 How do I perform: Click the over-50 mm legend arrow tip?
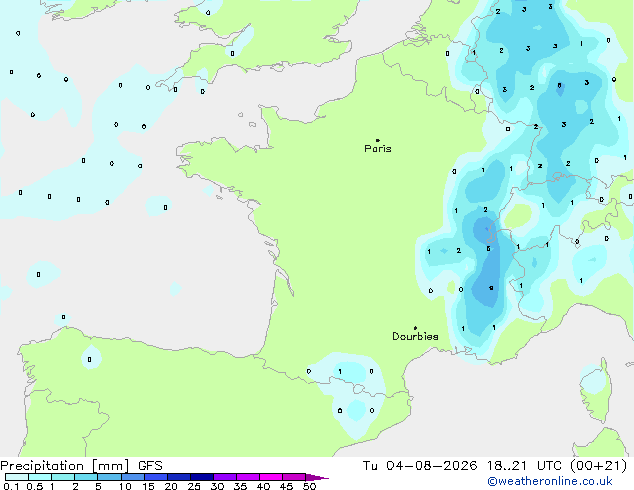(x=317, y=477)
